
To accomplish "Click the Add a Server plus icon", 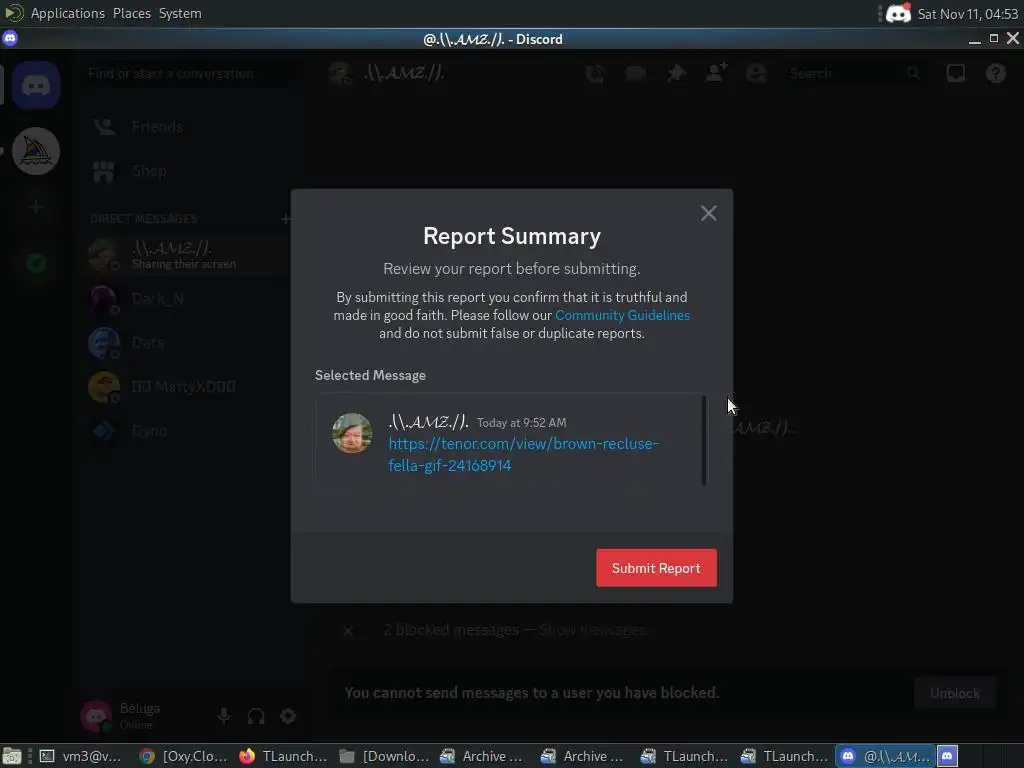I will (36, 207).
